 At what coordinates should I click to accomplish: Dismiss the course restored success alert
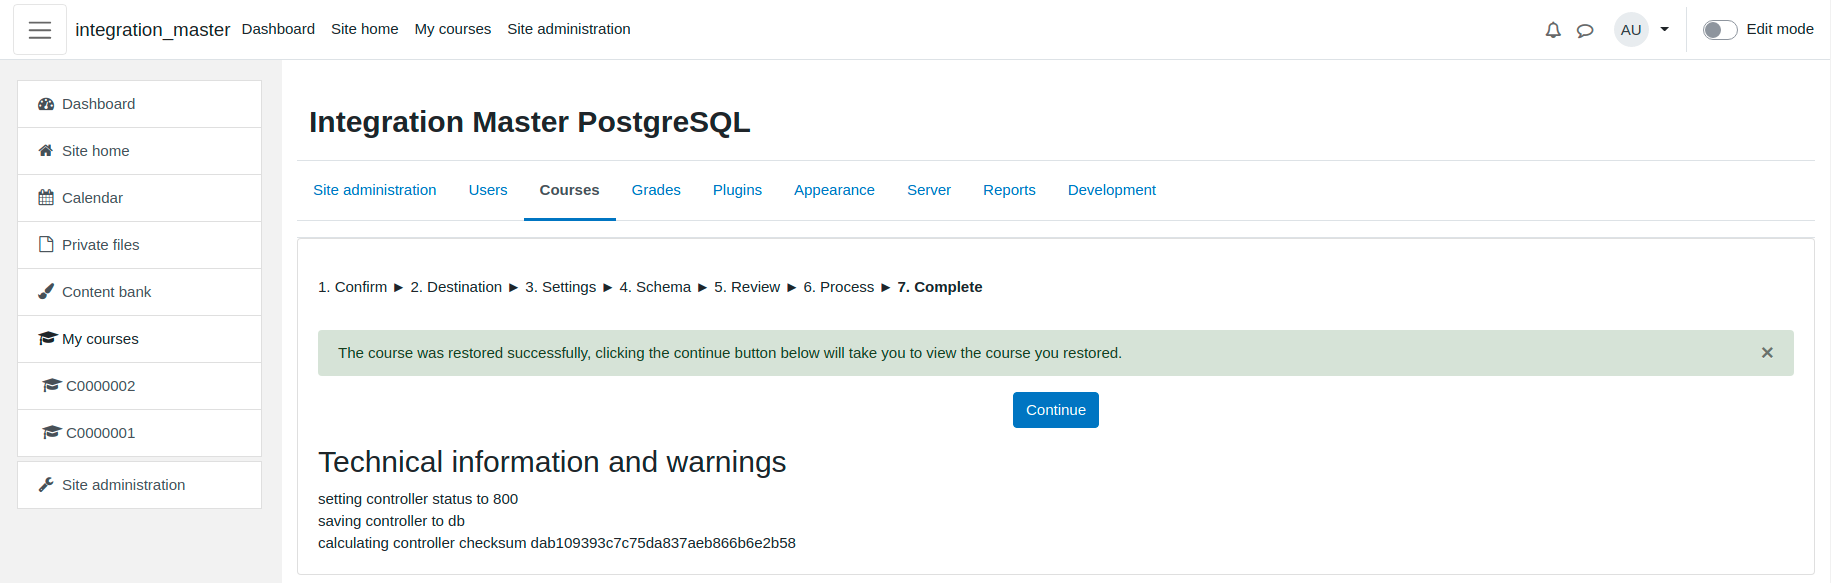(x=1767, y=353)
